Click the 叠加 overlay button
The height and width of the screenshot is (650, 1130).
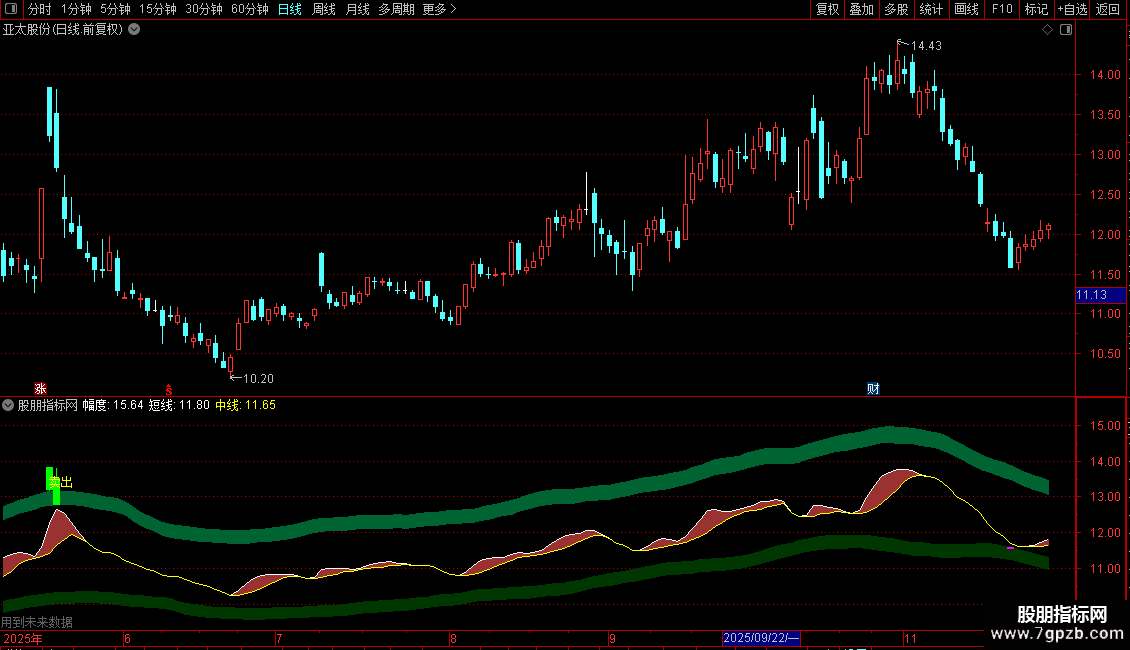point(861,9)
